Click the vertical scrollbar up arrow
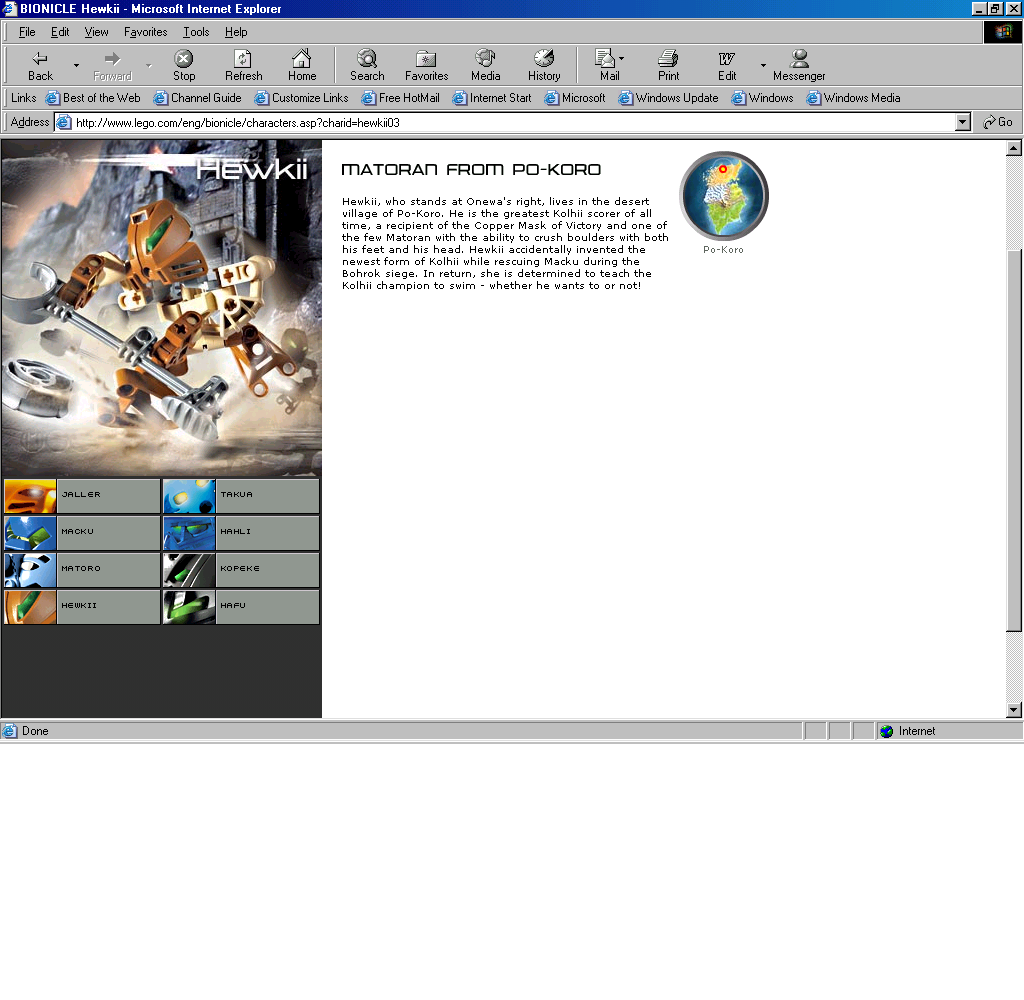The height and width of the screenshot is (1000, 1024). point(1014,148)
